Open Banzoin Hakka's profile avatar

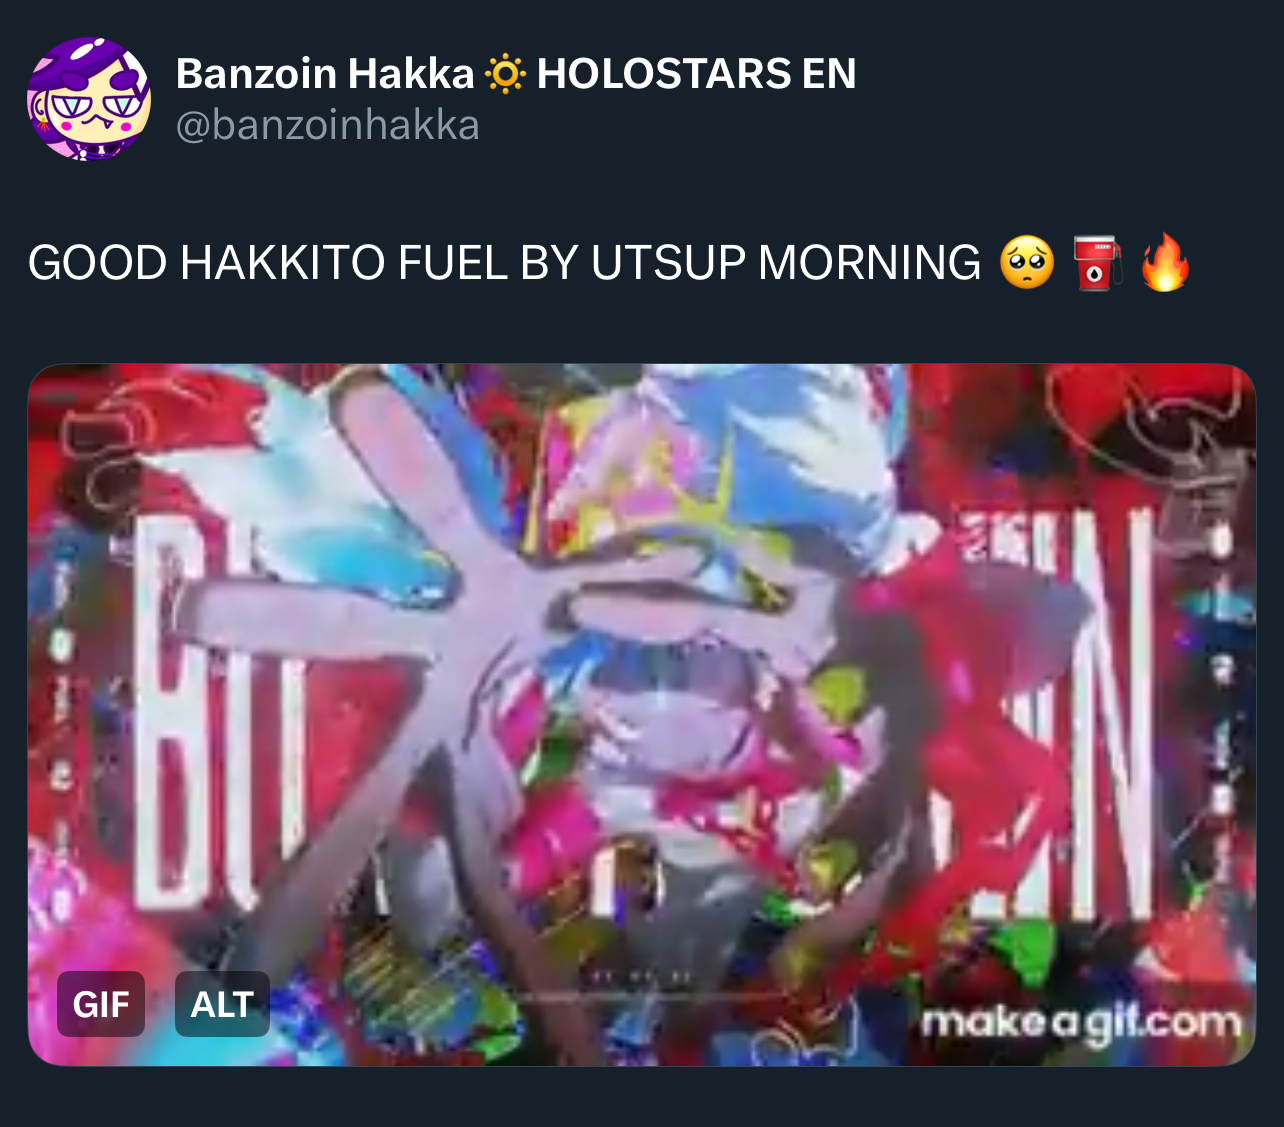pos(89,99)
